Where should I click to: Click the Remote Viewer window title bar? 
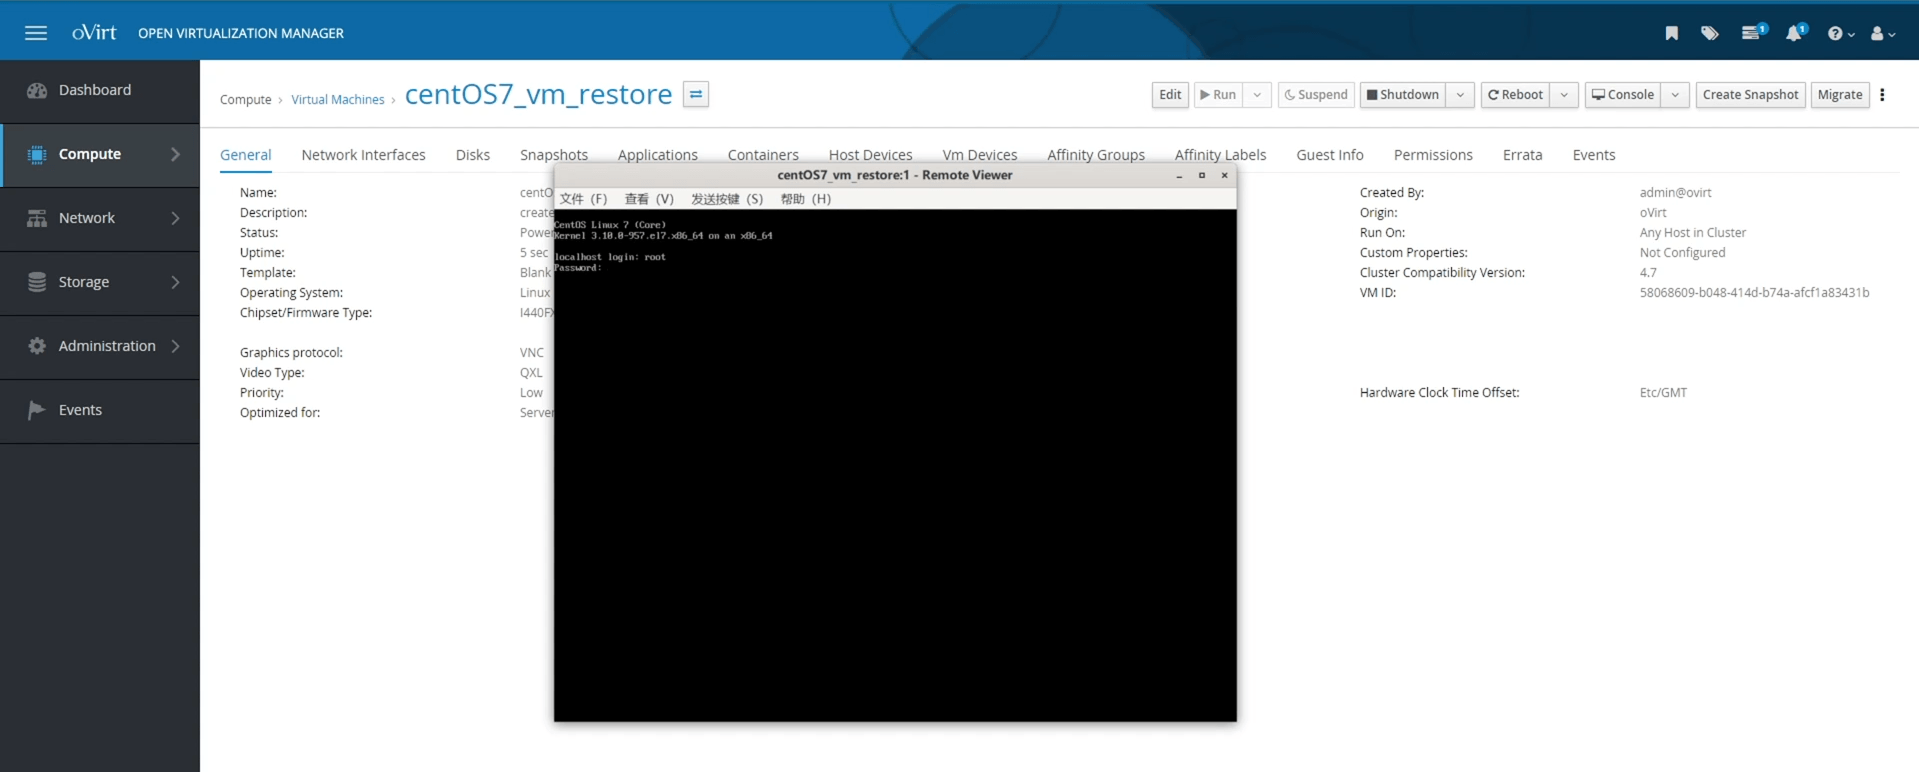[x=895, y=175]
